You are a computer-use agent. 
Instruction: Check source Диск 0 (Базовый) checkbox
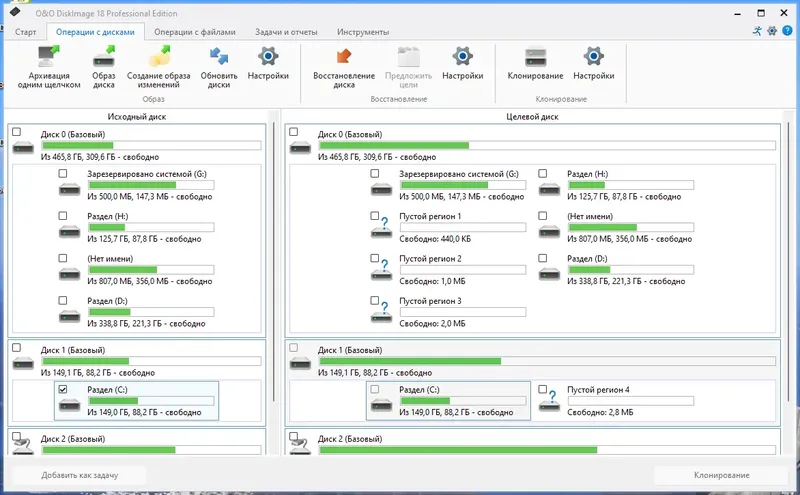pyautogui.click(x=16, y=132)
